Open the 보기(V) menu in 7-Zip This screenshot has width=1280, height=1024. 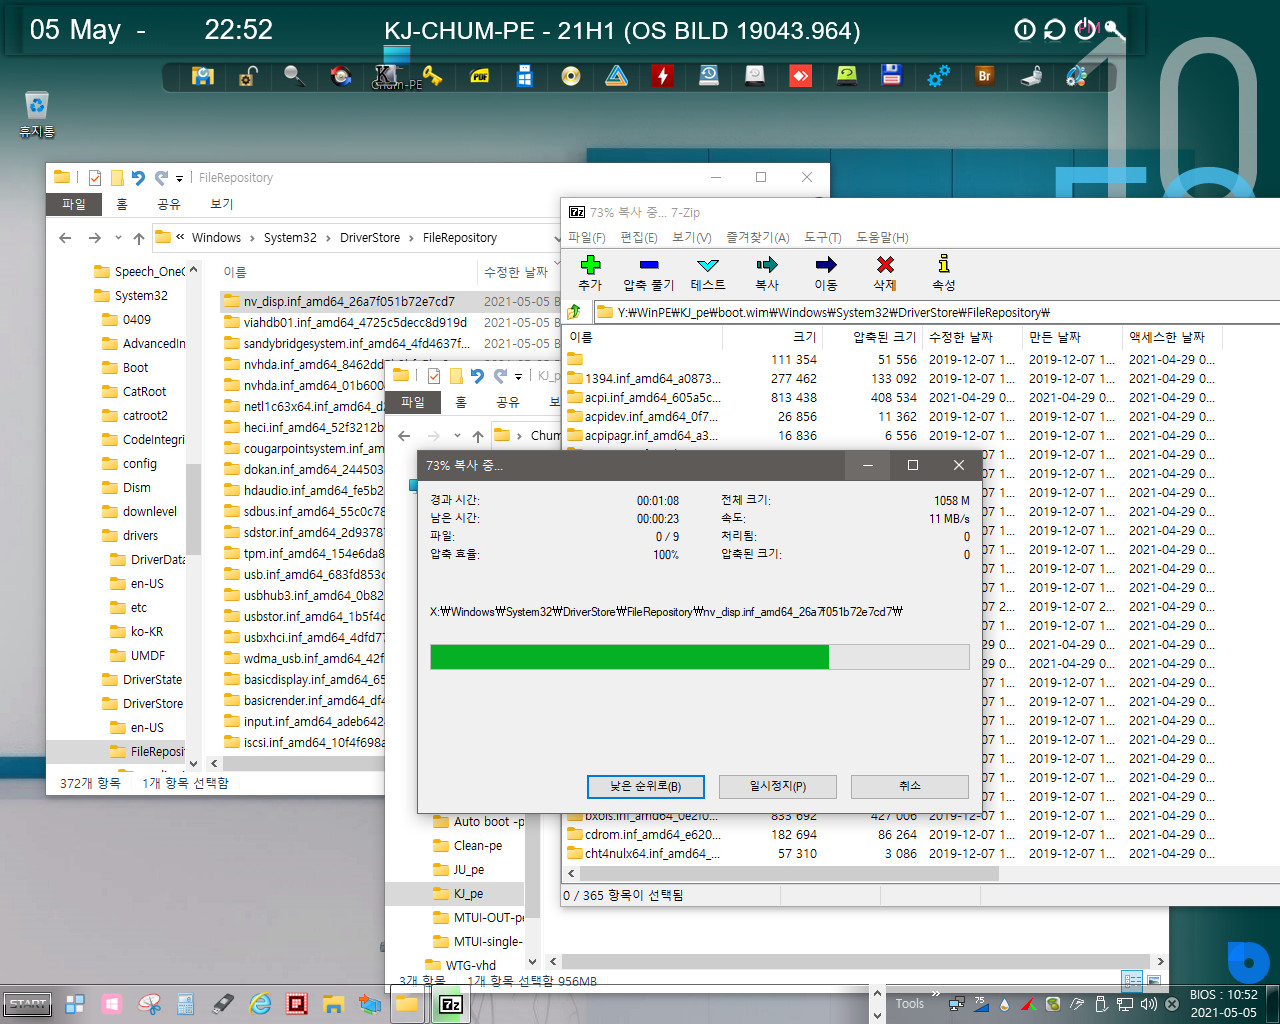click(692, 237)
